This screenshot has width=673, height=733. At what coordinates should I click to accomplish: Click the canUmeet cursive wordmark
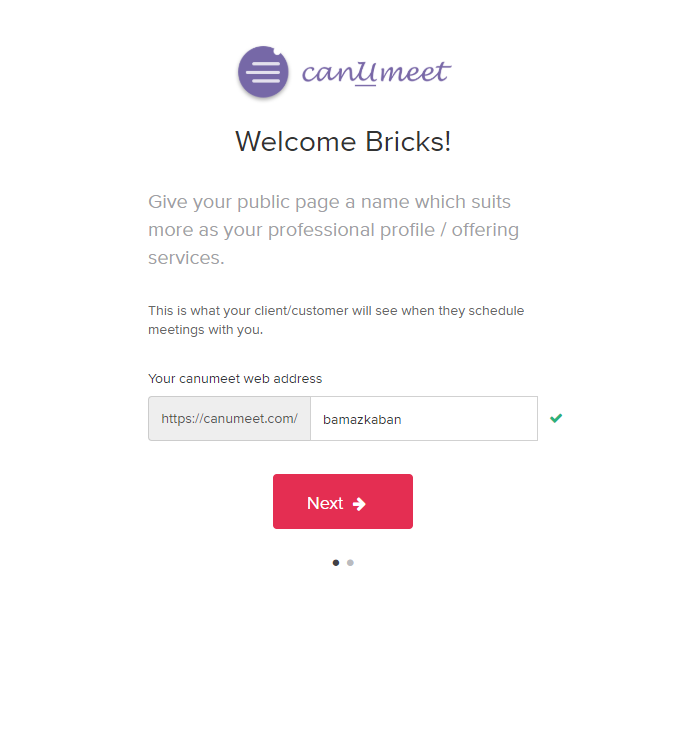tap(376, 73)
